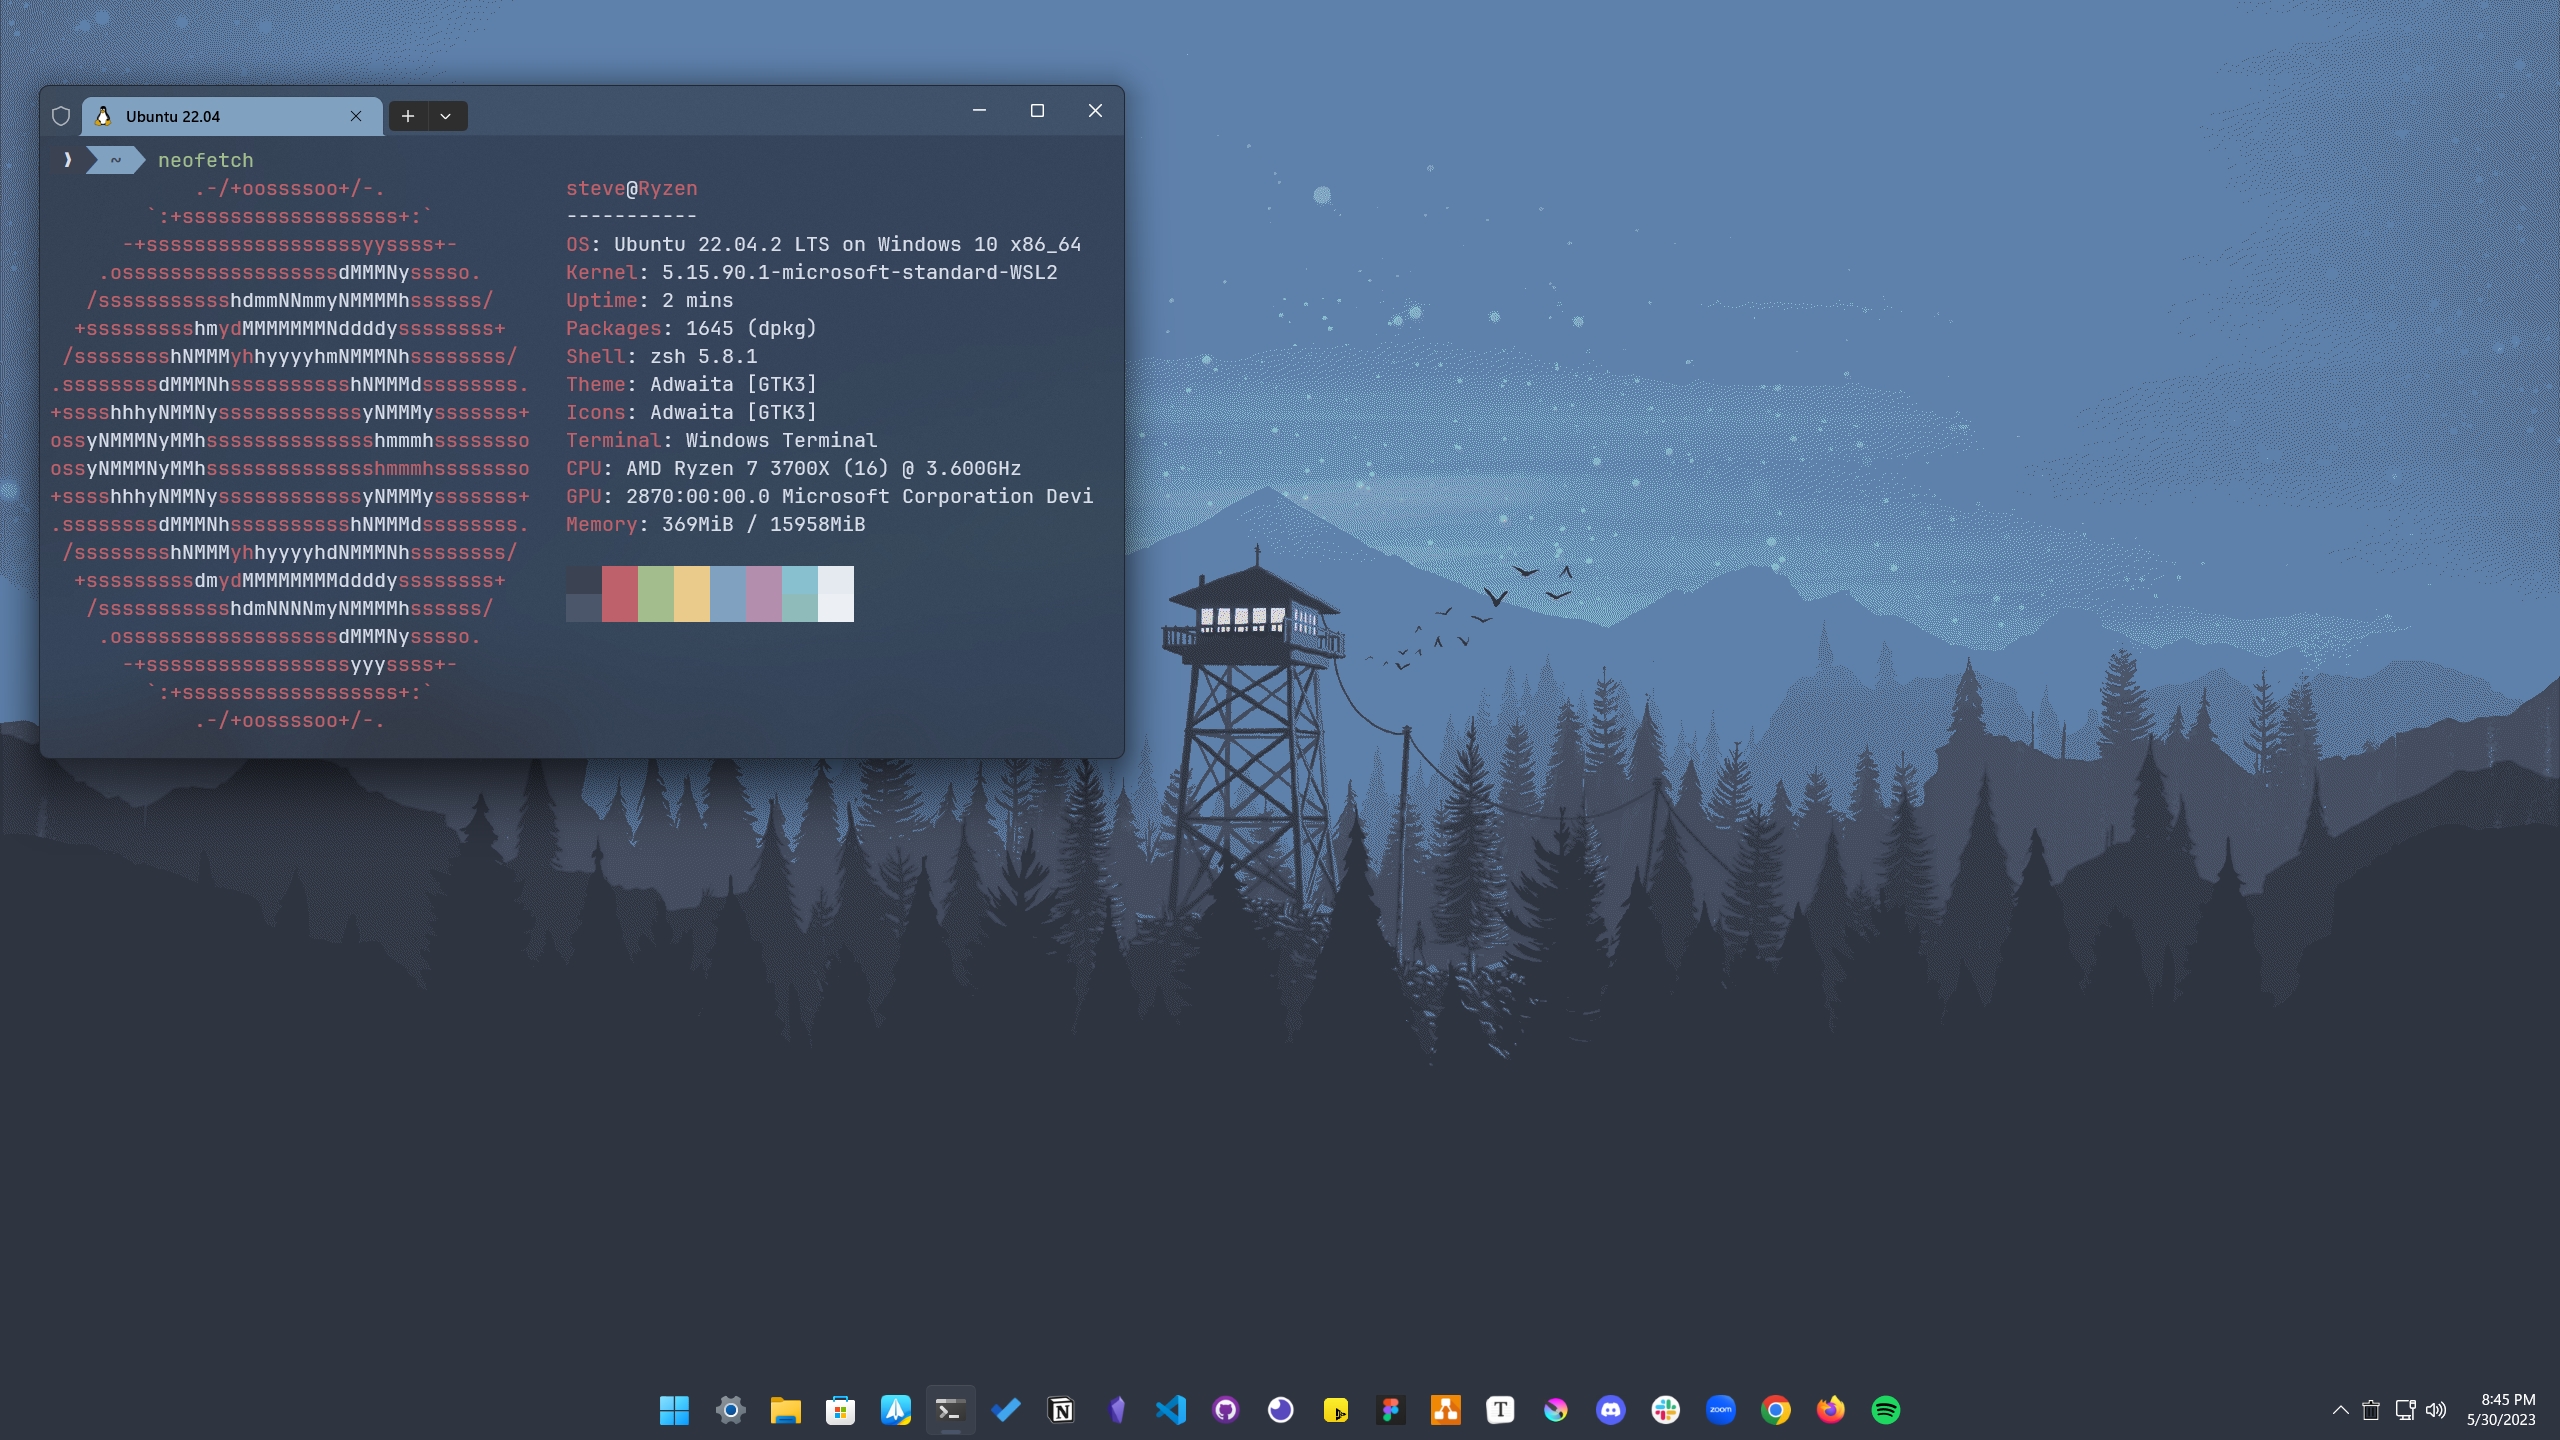Open Spotify from the taskbar
The width and height of the screenshot is (2560, 1440).
tap(1885, 1410)
